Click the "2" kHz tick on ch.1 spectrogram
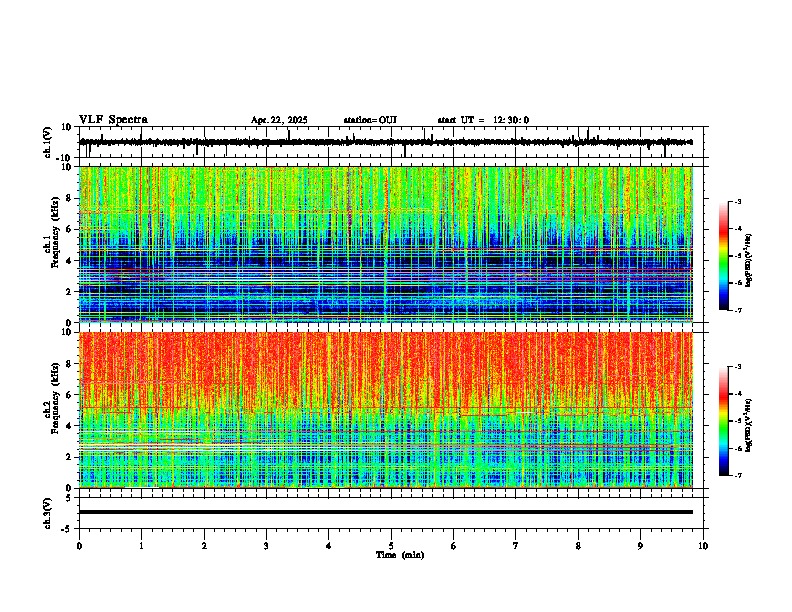This screenshot has width=792, height=612. (x=69, y=291)
